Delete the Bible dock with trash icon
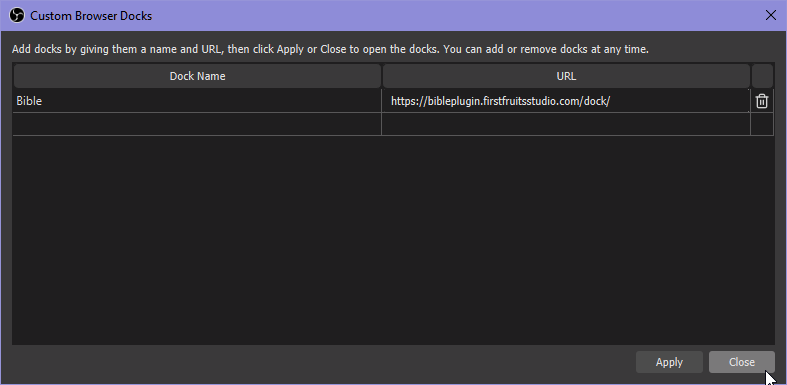The image size is (787, 385). coord(761,101)
